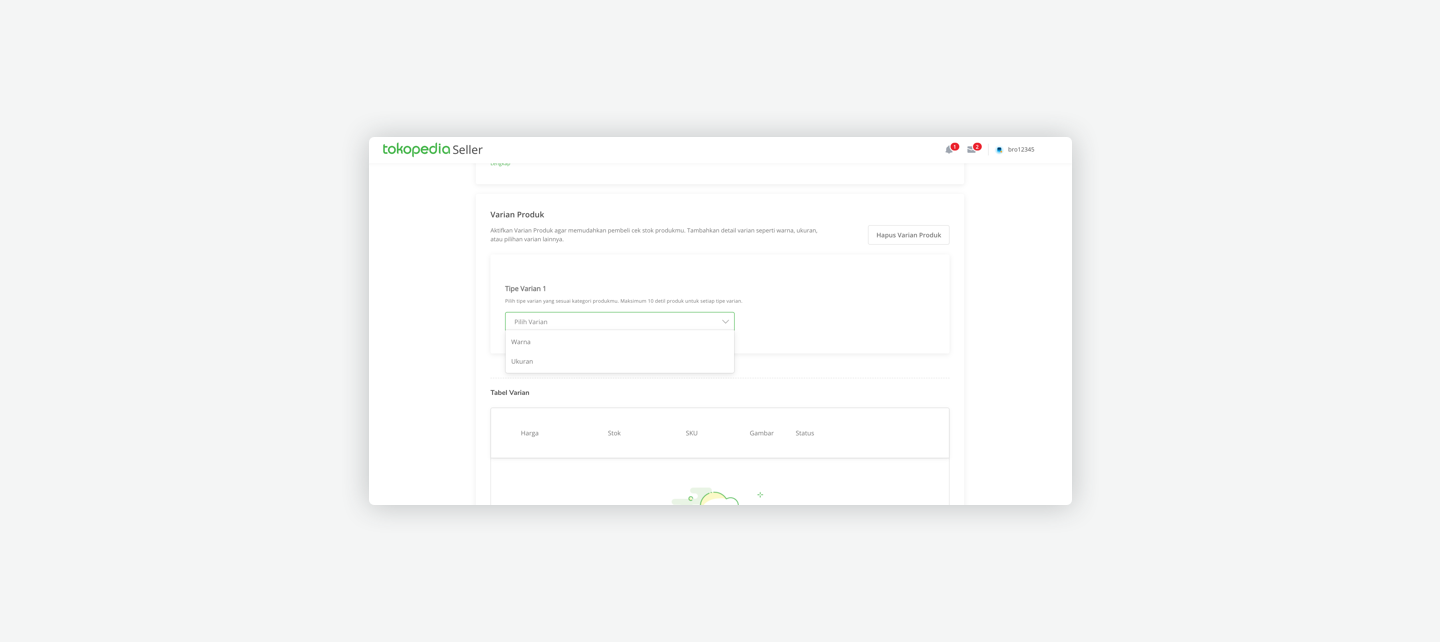Viewport: 1440px width, 642px height.
Task: Click the bro12345 username
Action: pos(1021,150)
